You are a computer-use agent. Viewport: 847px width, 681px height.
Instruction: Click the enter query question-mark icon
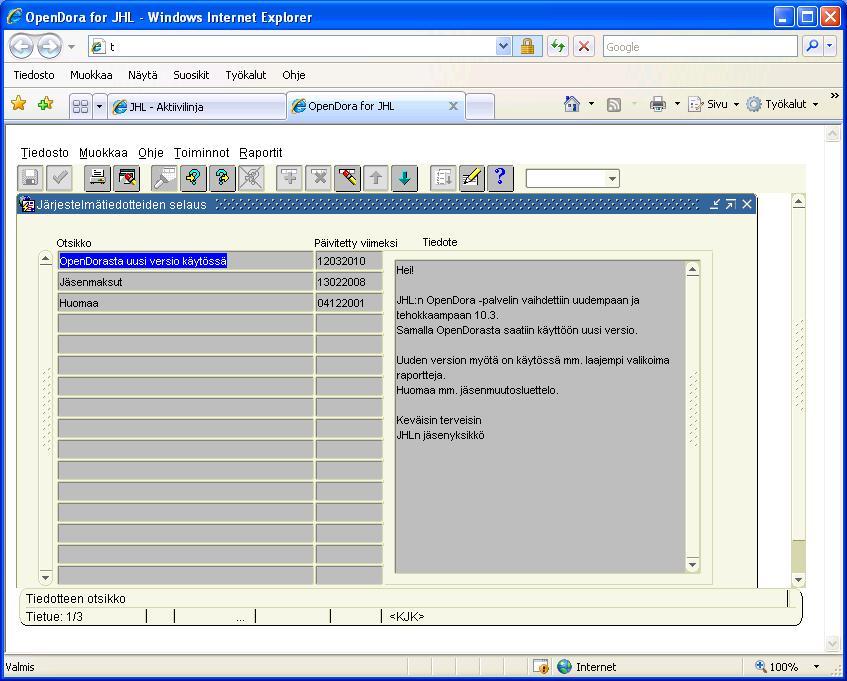coord(193,178)
